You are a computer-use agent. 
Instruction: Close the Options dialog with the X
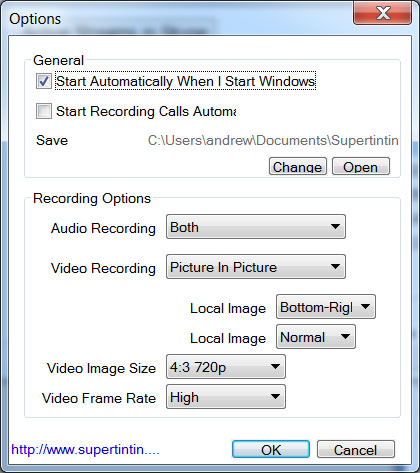(x=382, y=13)
